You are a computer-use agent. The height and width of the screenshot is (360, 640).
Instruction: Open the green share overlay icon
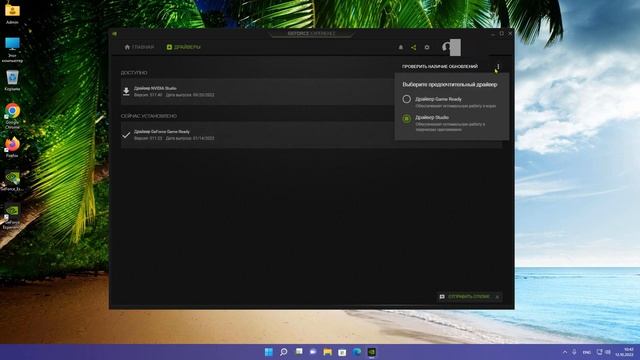point(413,47)
